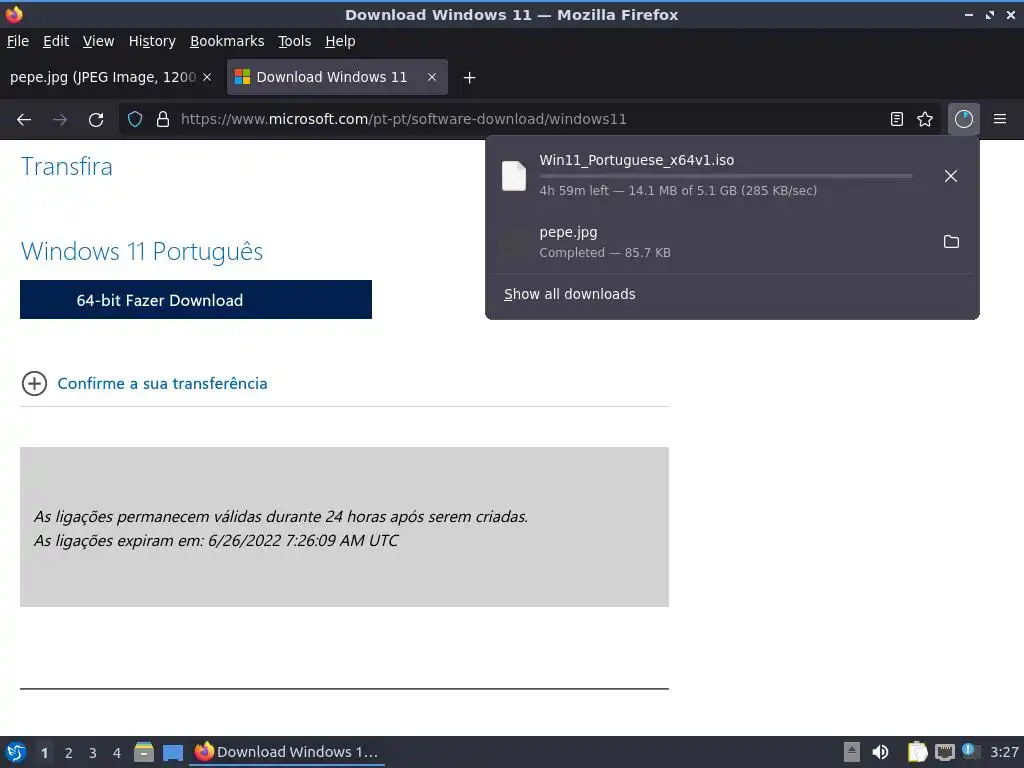Open the volume control in tray
The height and width of the screenshot is (768, 1024).
pyautogui.click(x=880, y=752)
